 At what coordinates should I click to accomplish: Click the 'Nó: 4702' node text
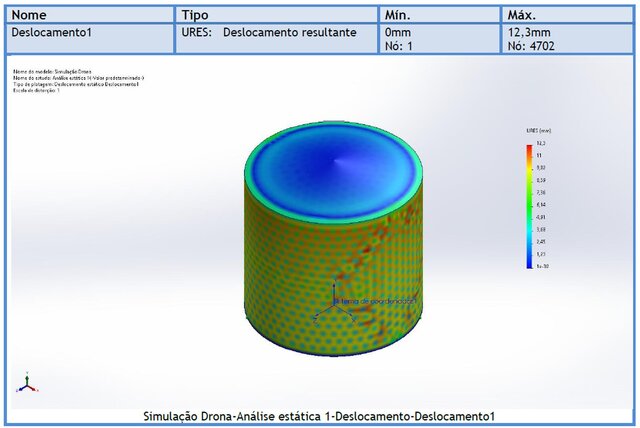(531, 46)
